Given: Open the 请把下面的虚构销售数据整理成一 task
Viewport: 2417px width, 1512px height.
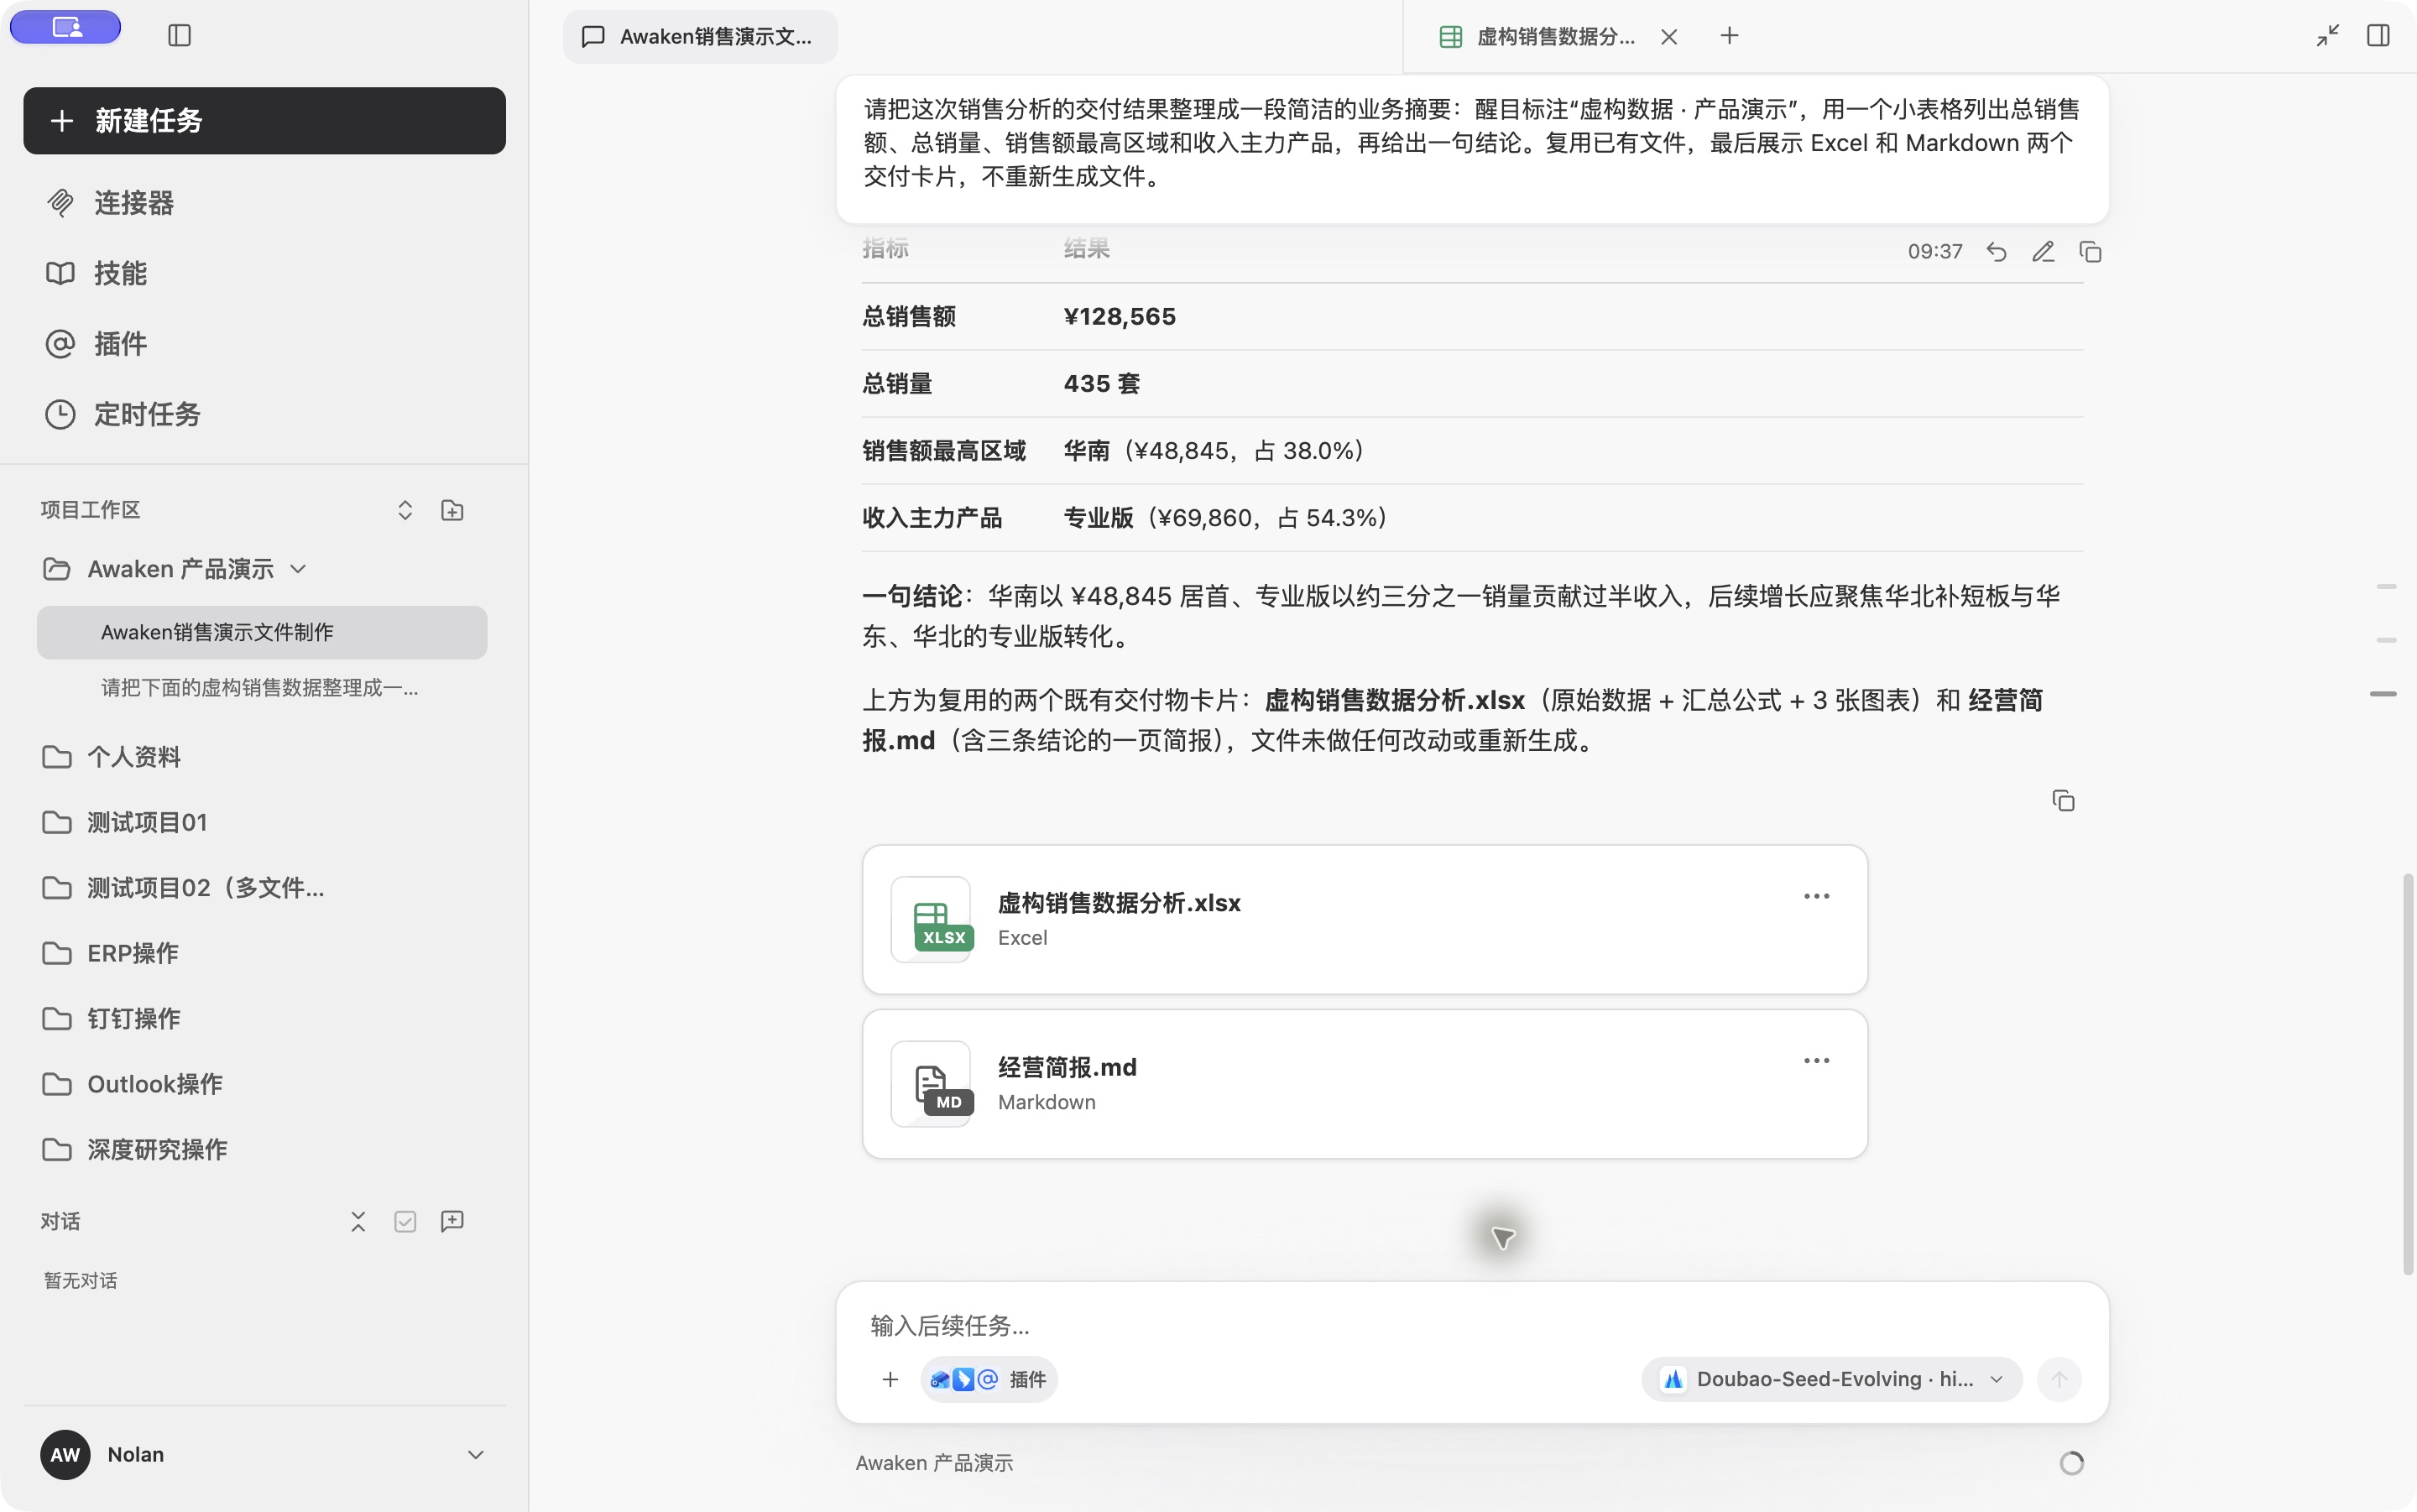Looking at the screenshot, I should click(x=260, y=688).
